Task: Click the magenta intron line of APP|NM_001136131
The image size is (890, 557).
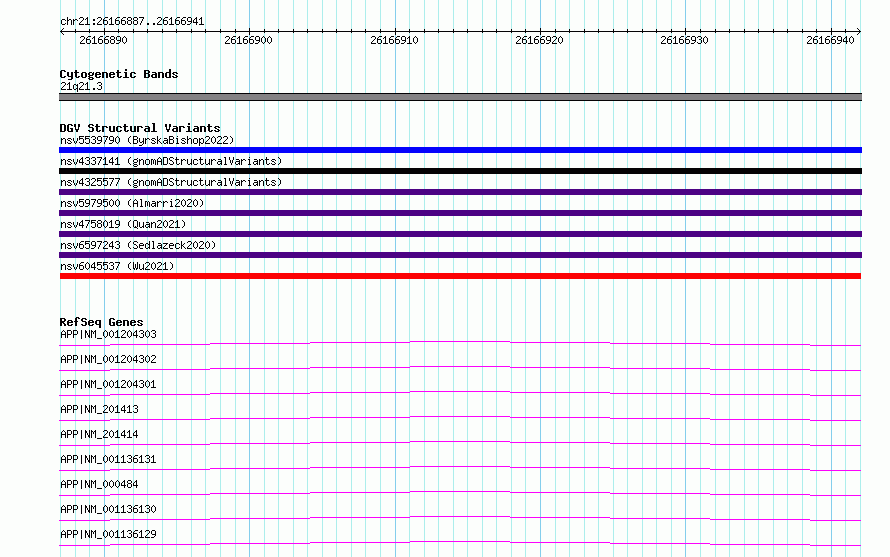Action: point(460,468)
